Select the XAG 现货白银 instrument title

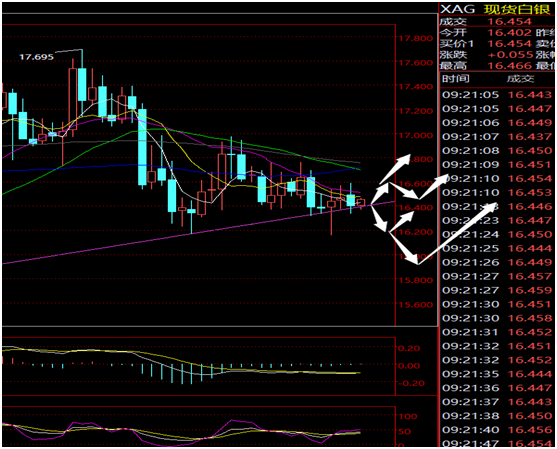(x=496, y=9)
